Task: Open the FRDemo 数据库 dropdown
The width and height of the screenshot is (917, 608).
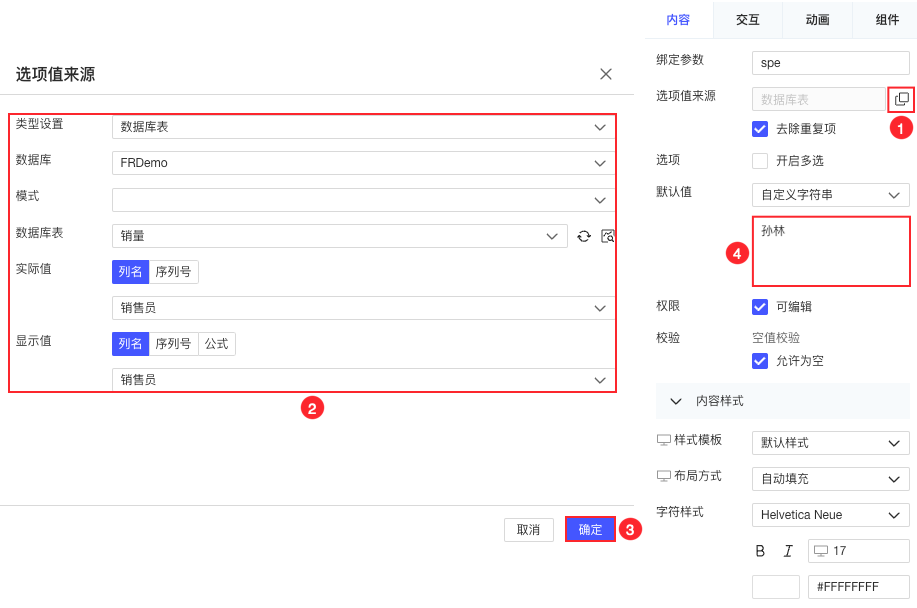Action: point(363,163)
